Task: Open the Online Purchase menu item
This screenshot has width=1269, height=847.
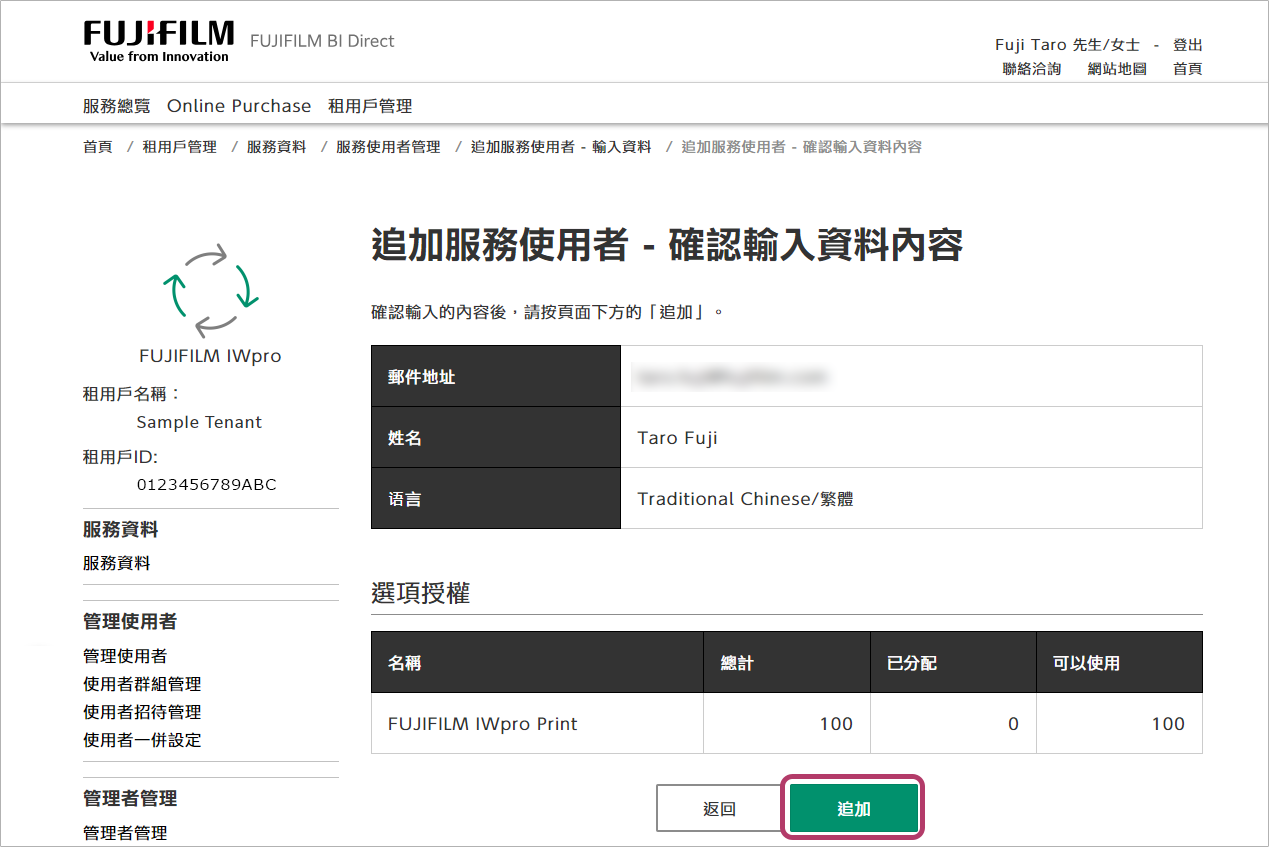Action: coord(239,106)
